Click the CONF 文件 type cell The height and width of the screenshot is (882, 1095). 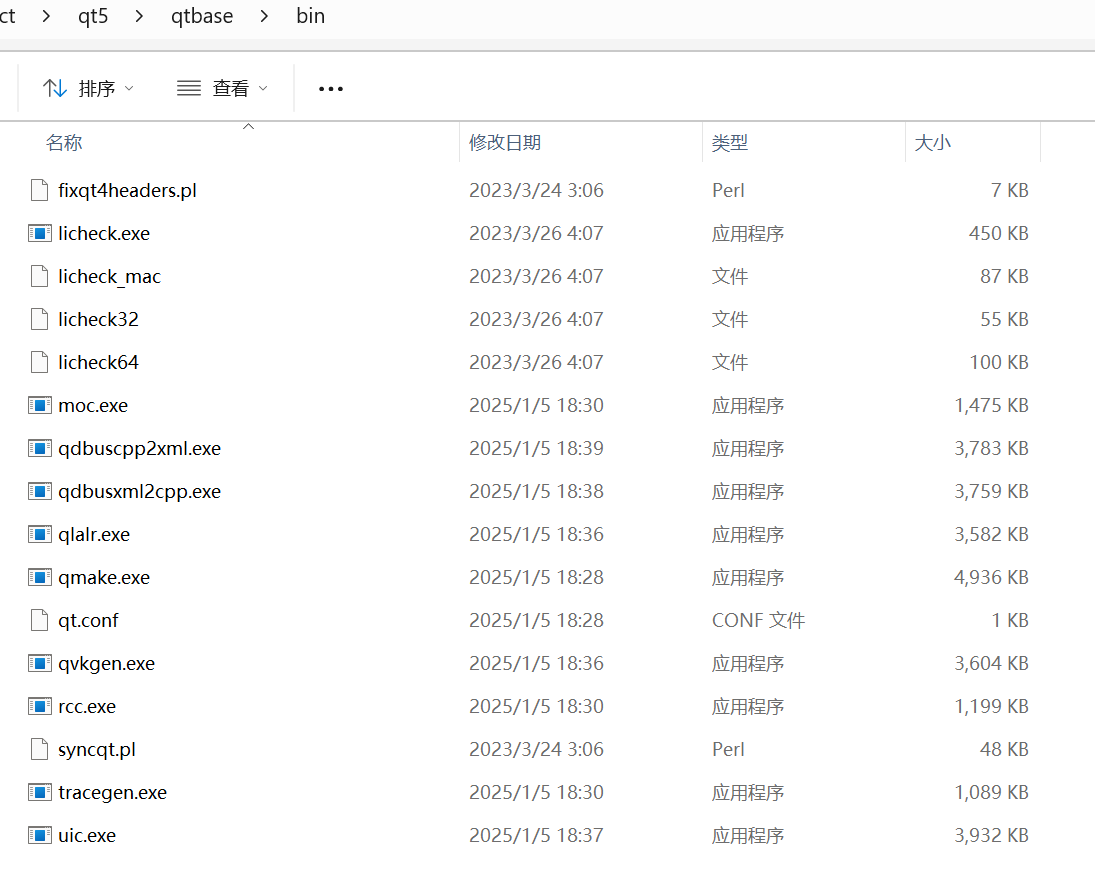point(758,620)
